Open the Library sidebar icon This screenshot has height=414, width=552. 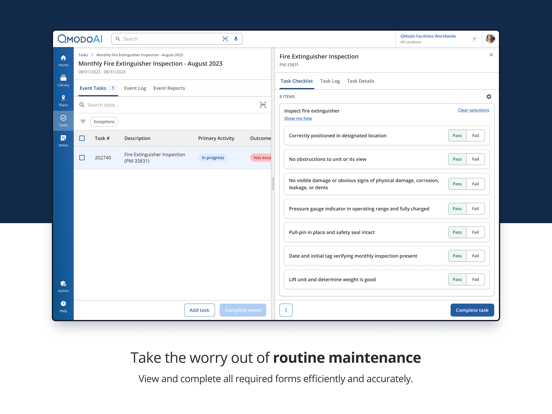(63, 81)
